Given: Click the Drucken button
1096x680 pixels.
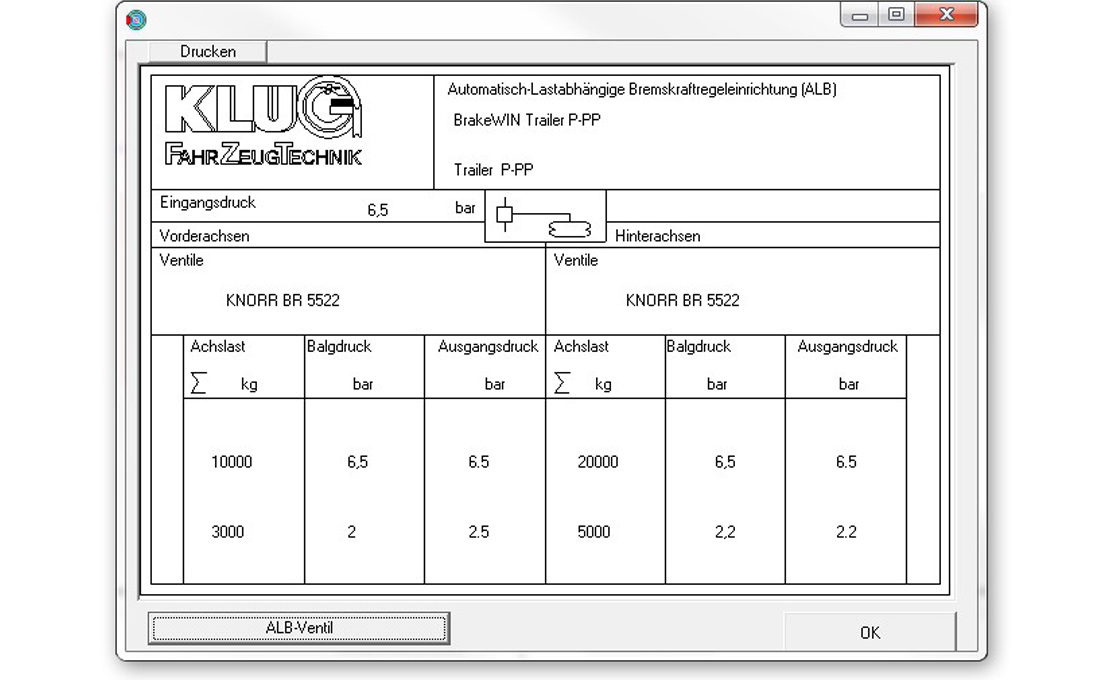Looking at the screenshot, I should [x=208, y=52].
